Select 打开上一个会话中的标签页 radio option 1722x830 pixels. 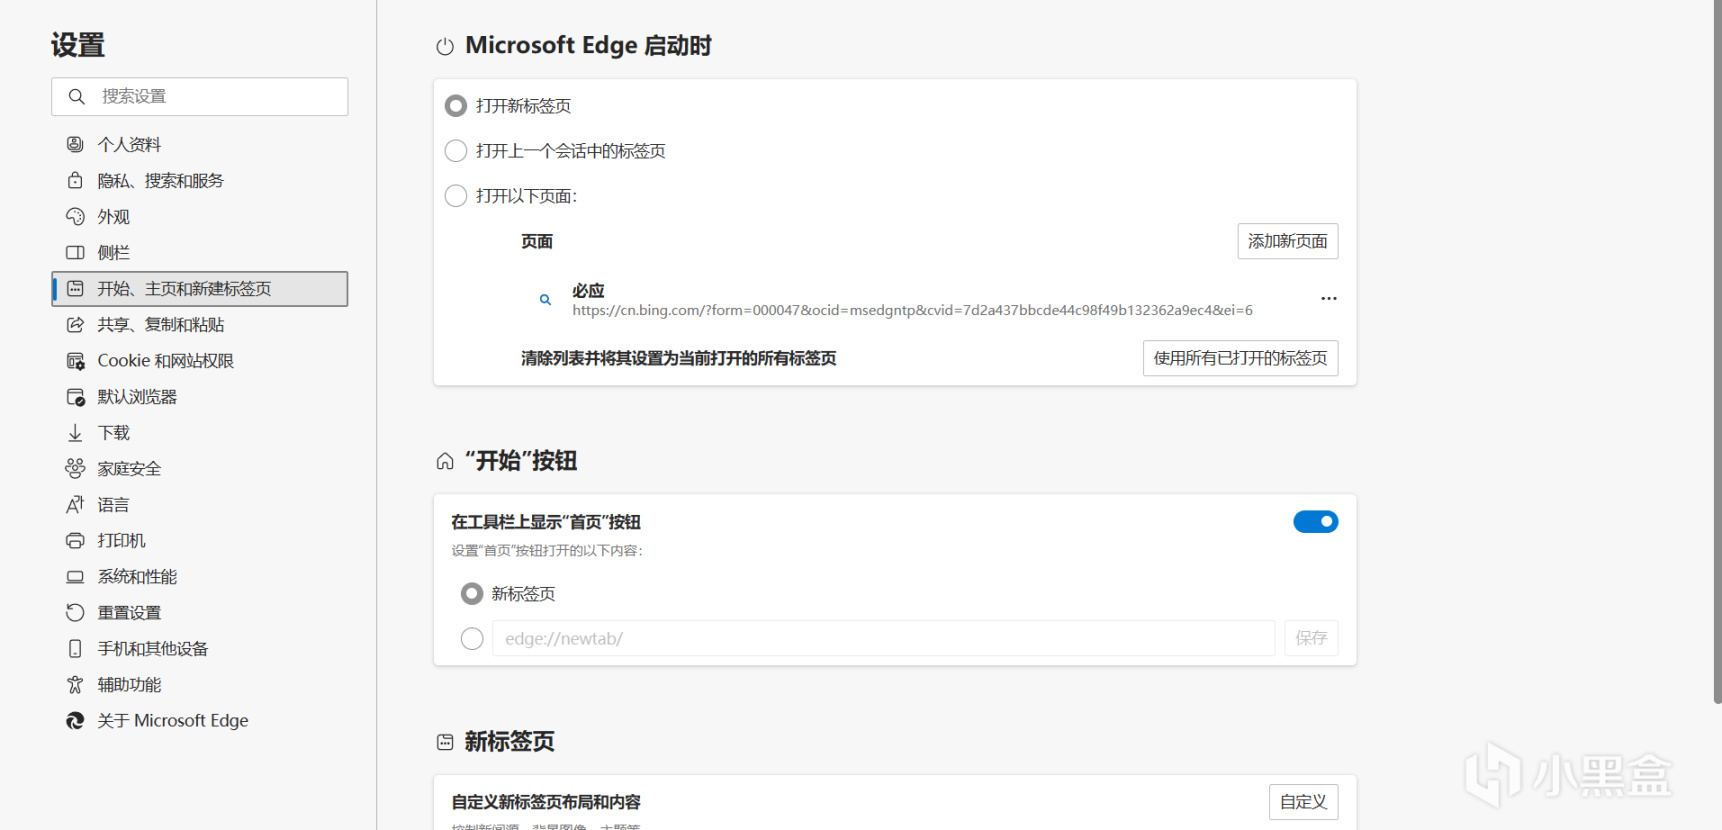456,151
